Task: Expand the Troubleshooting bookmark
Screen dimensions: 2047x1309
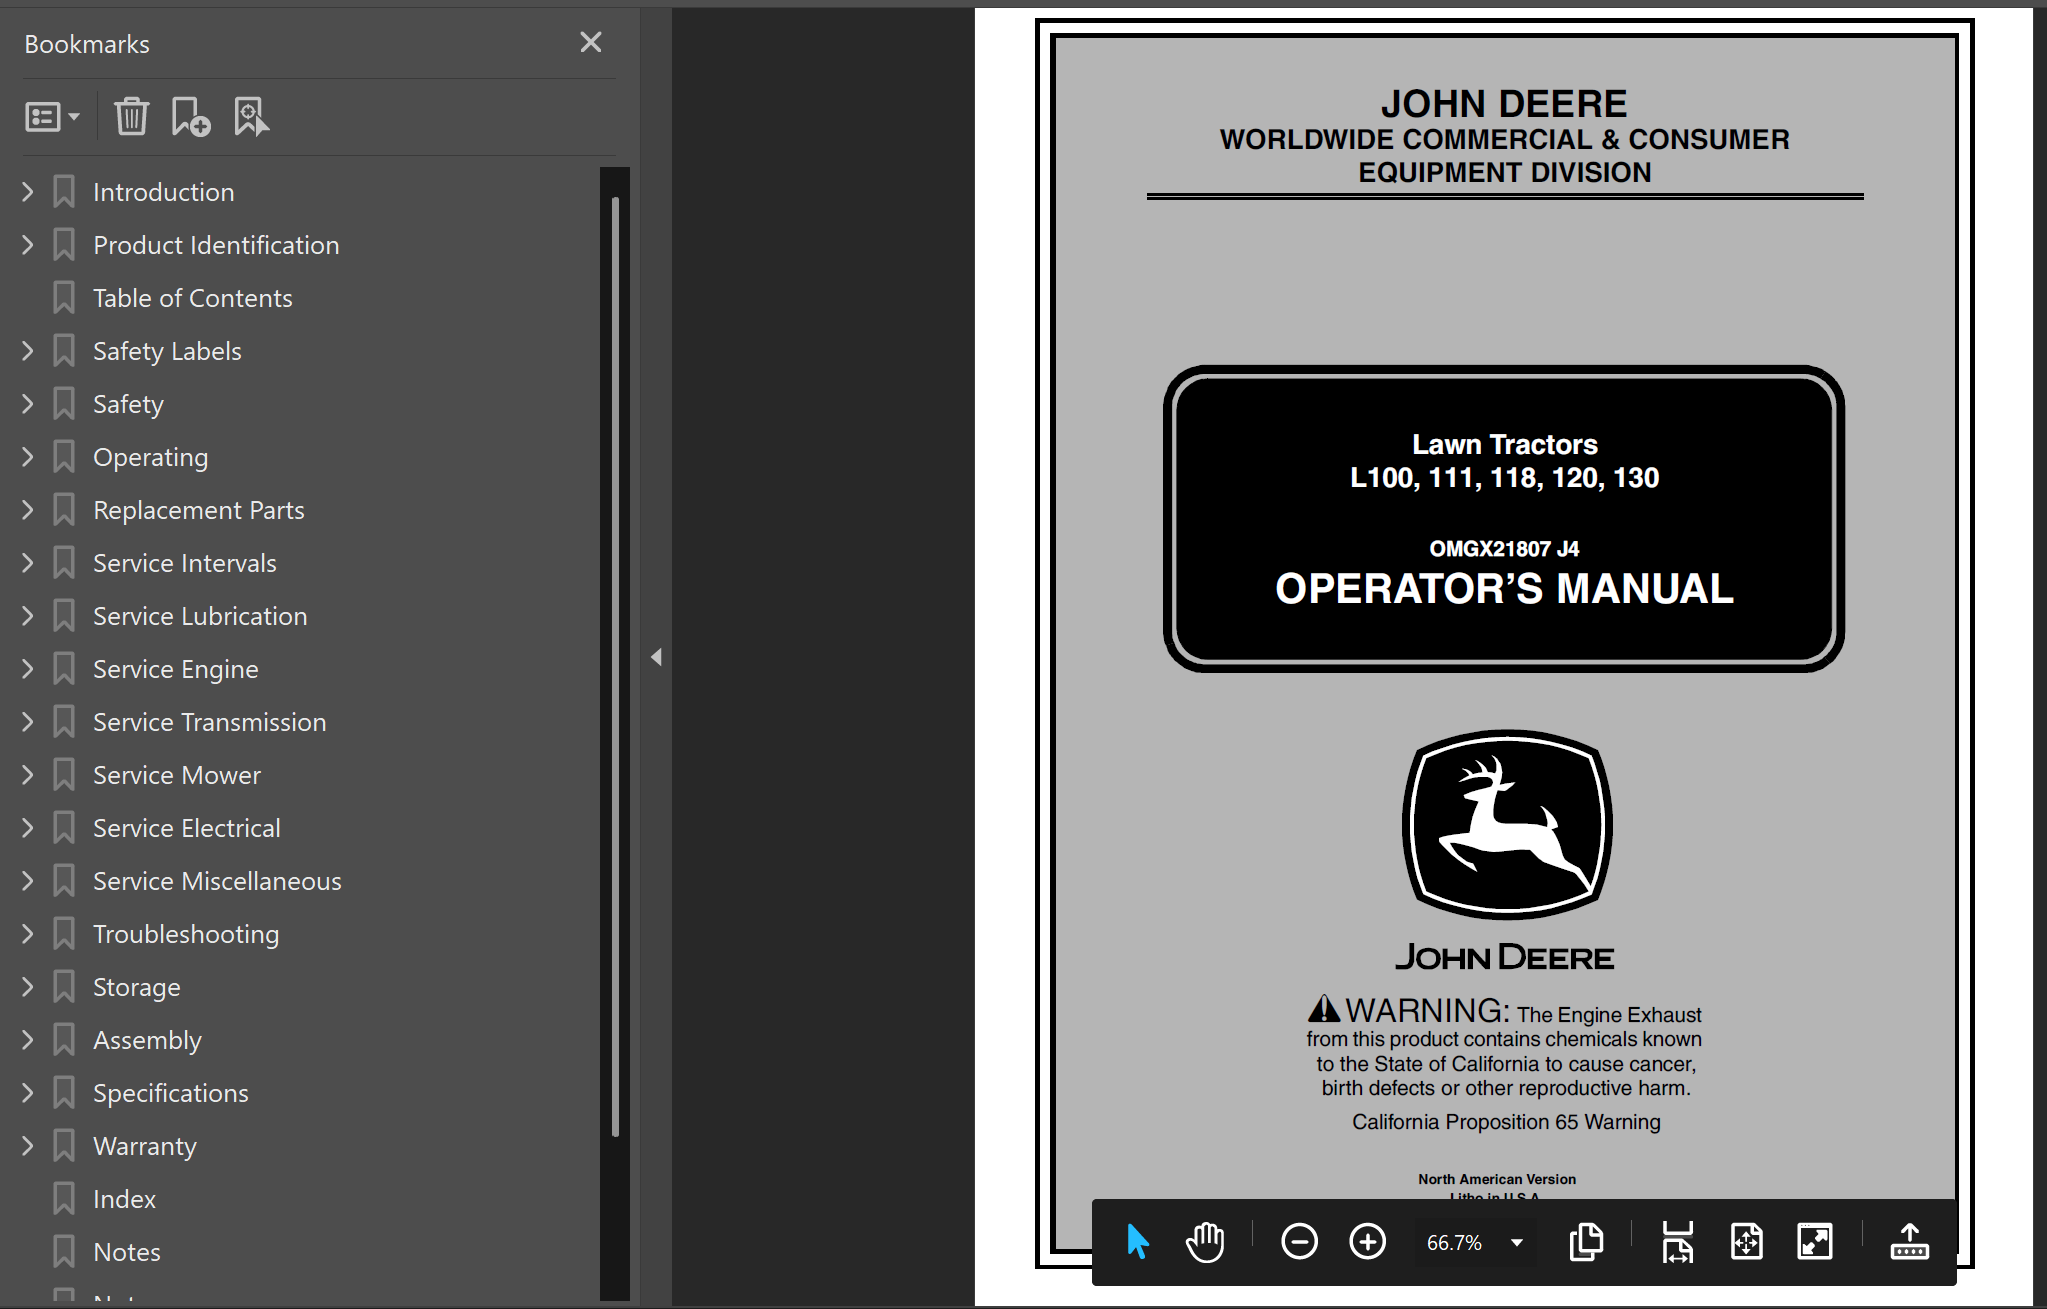Action: coord(28,934)
